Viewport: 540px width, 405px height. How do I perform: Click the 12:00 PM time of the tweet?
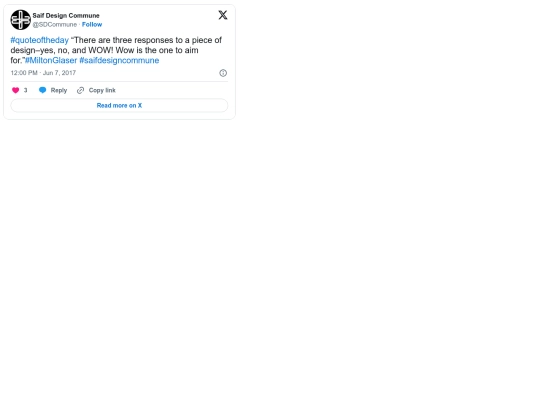coord(24,73)
